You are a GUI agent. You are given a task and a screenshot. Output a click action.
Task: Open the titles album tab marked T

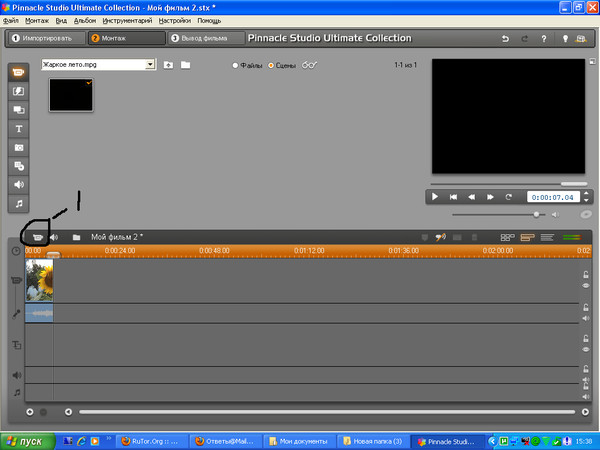tap(18, 129)
